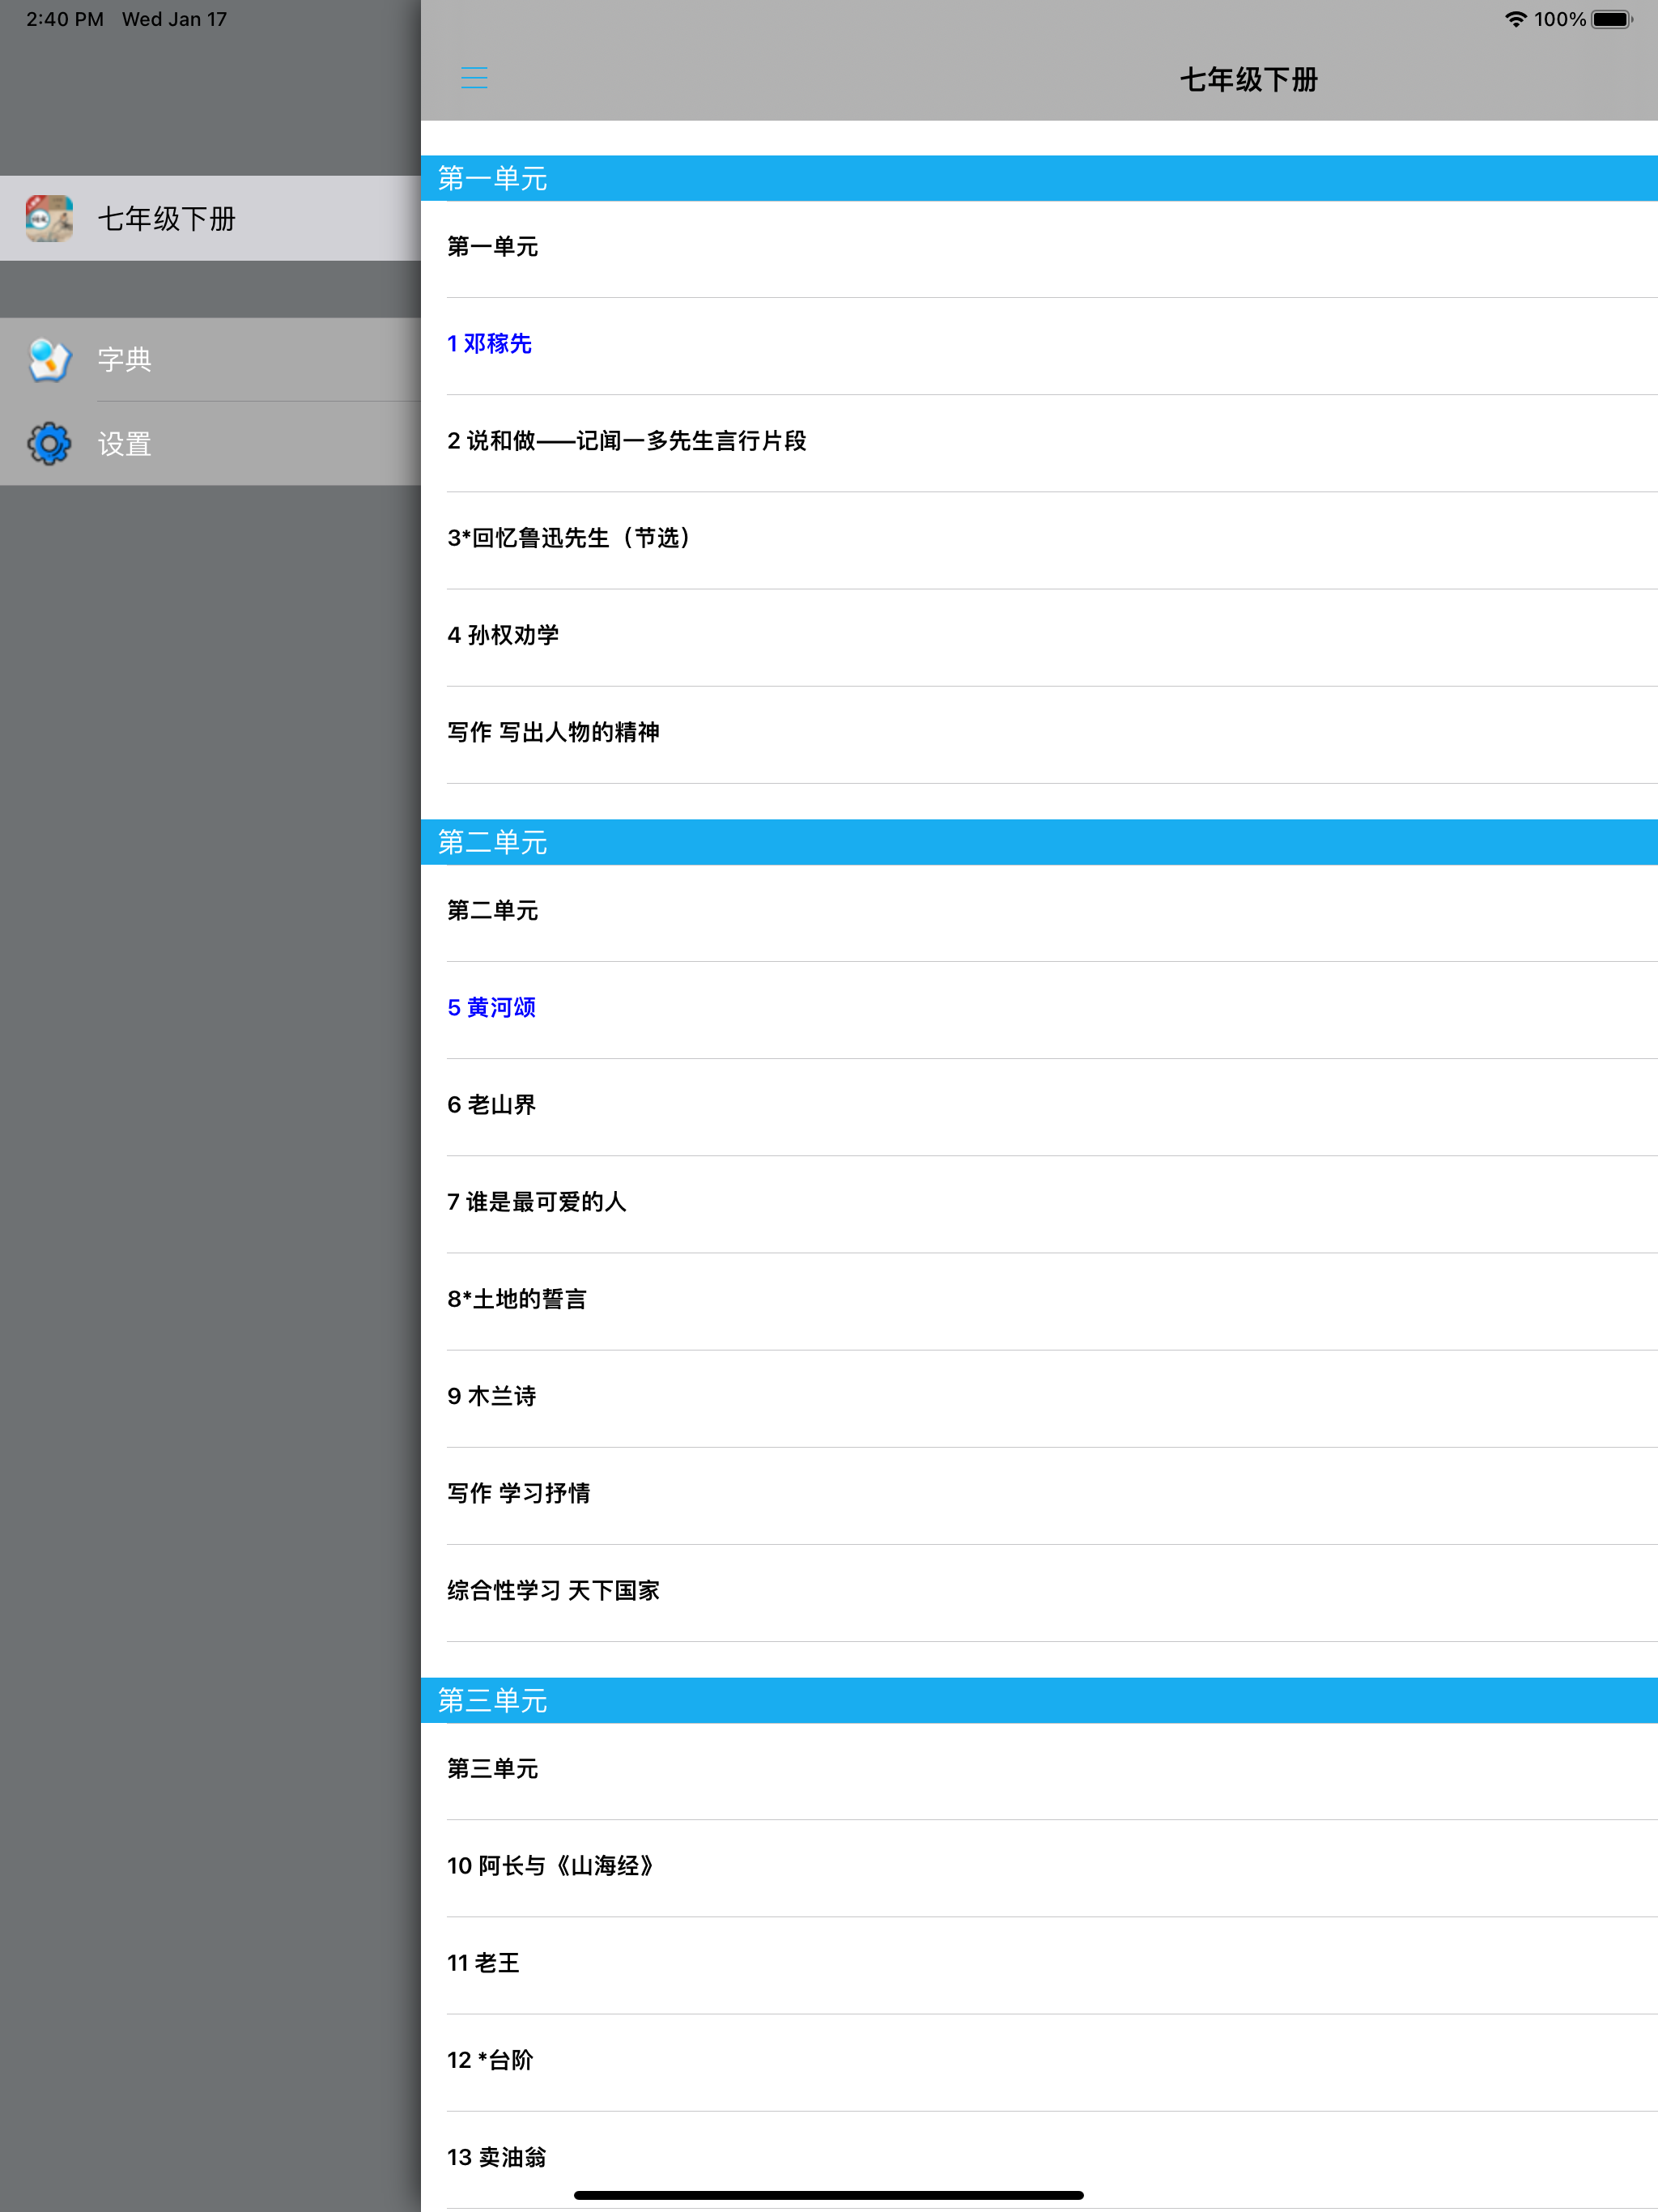Click the 字典 dictionary icon

50,360
